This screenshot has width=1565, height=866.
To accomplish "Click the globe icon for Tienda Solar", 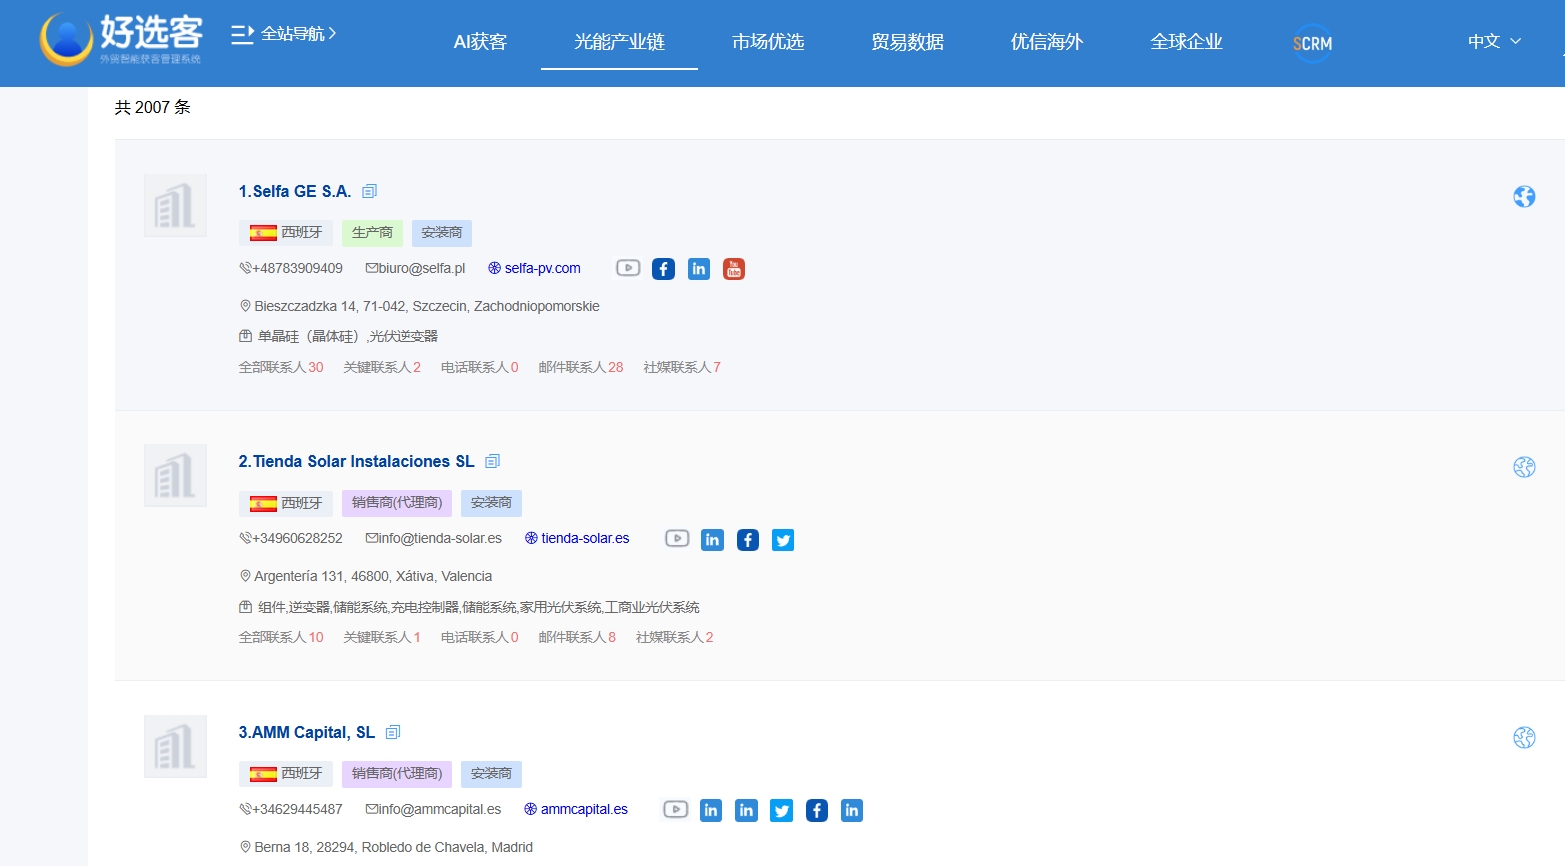I will tap(1524, 467).
